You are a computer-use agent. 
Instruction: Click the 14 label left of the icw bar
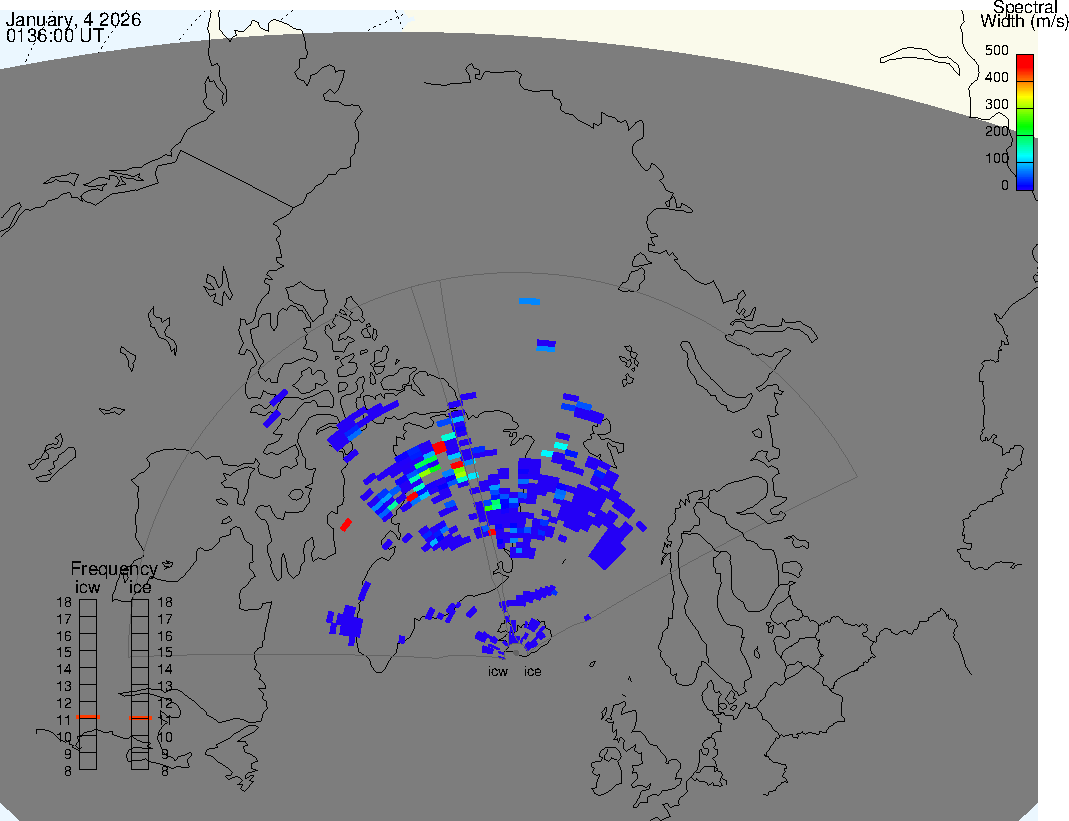(64, 670)
